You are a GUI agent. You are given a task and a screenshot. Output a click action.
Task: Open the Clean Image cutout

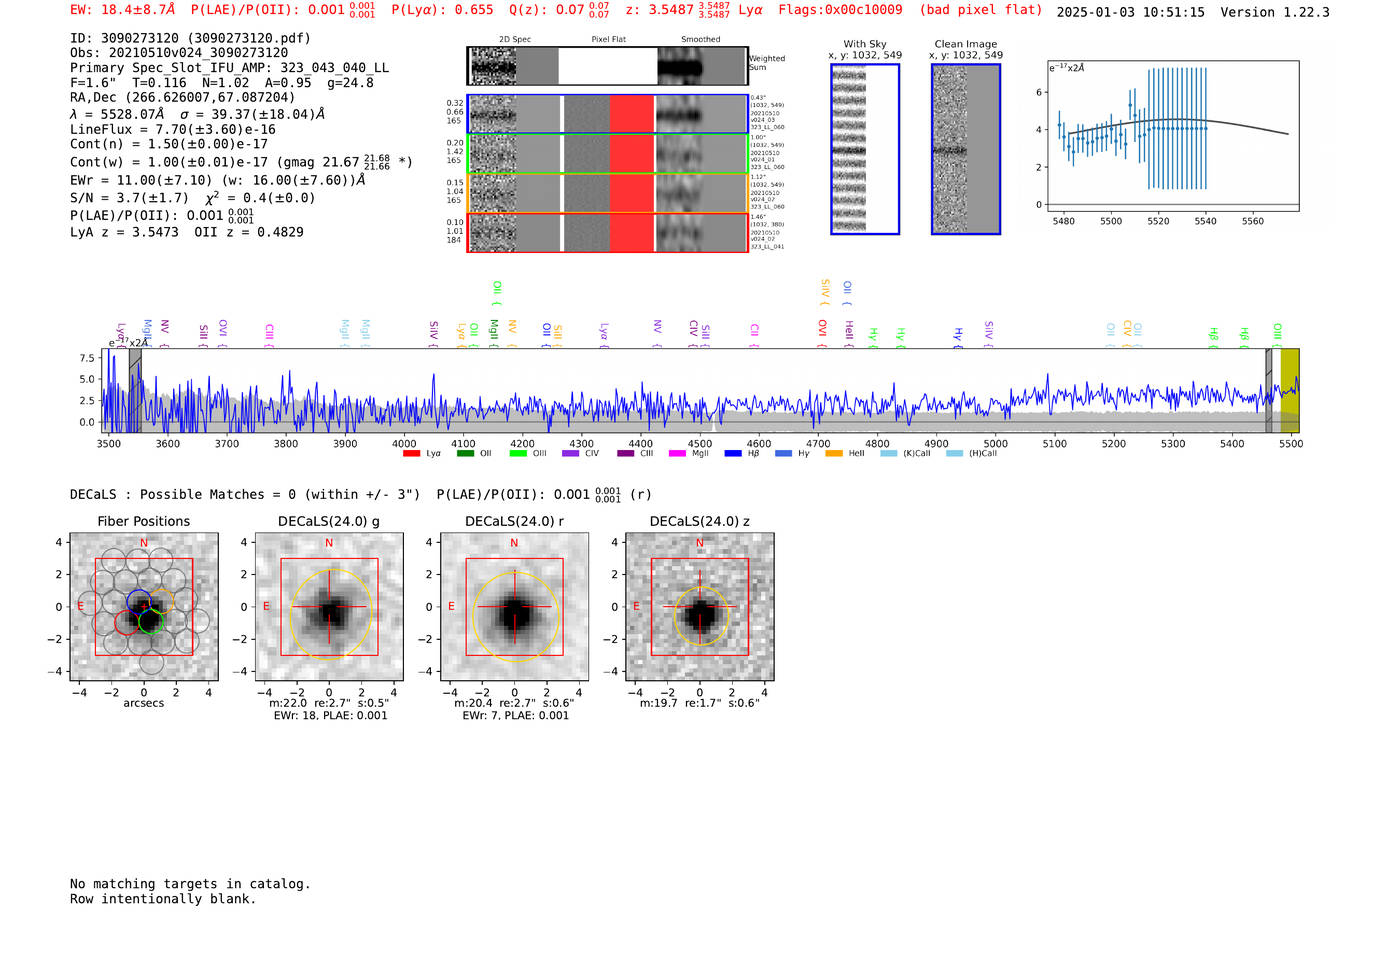point(966,149)
